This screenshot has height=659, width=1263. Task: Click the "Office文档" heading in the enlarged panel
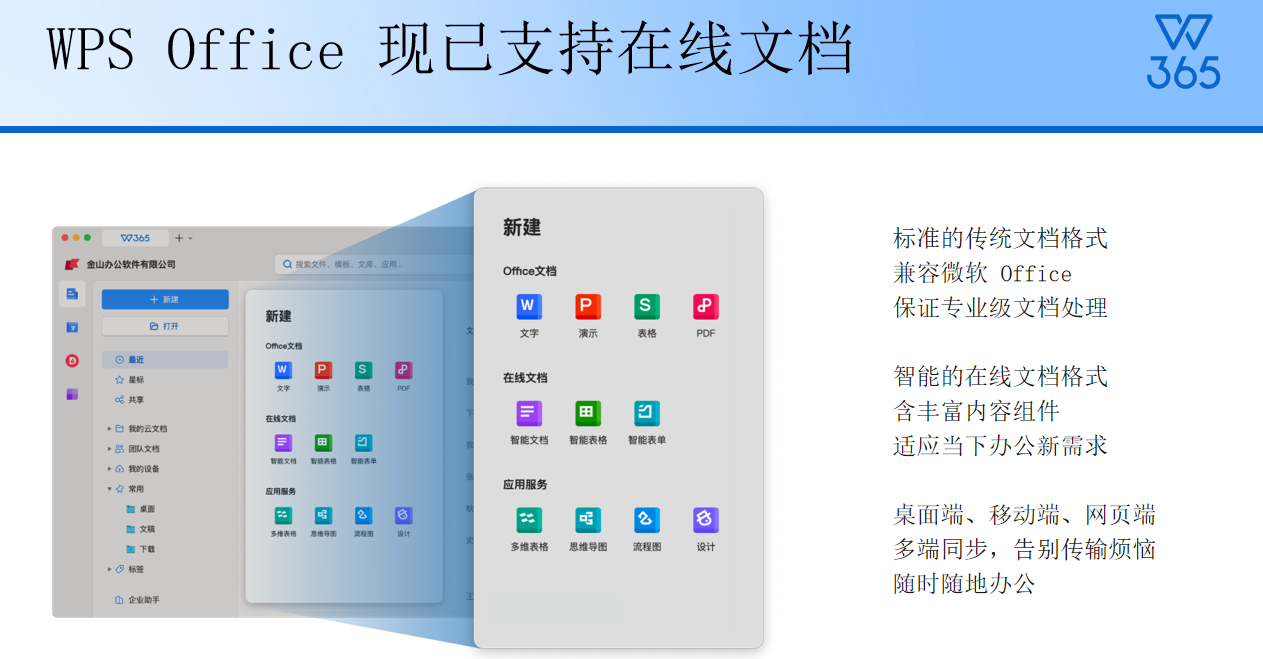[530, 271]
